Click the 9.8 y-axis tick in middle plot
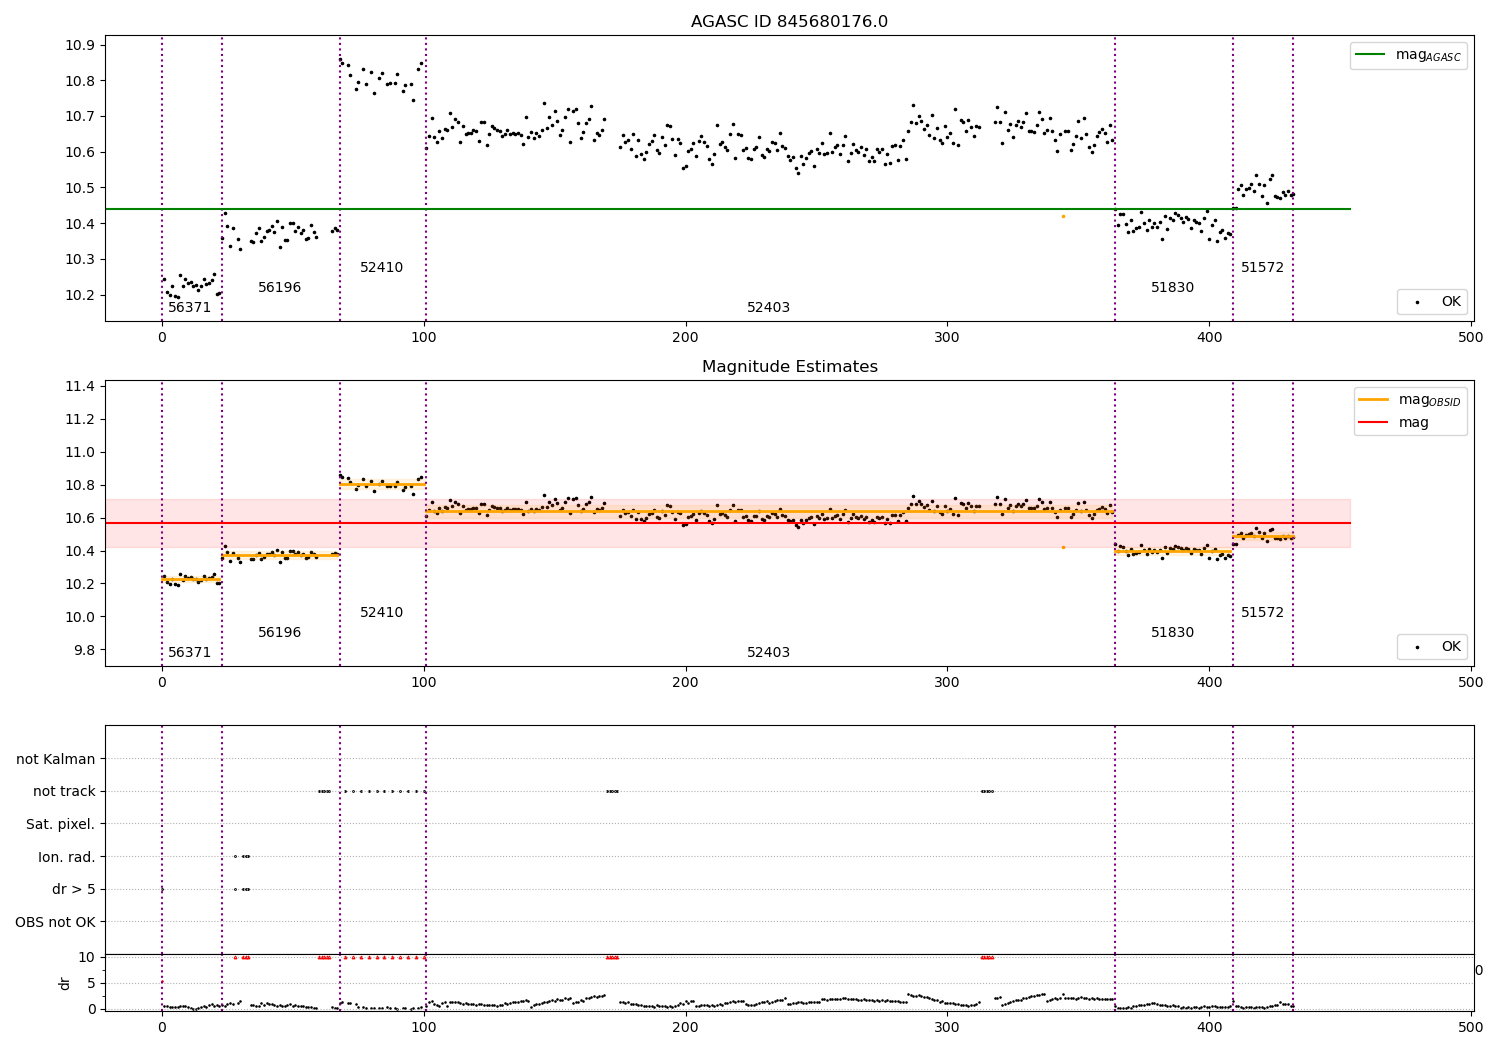The width and height of the screenshot is (1500, 1050). pyautogui.click(x=83, y=650)
